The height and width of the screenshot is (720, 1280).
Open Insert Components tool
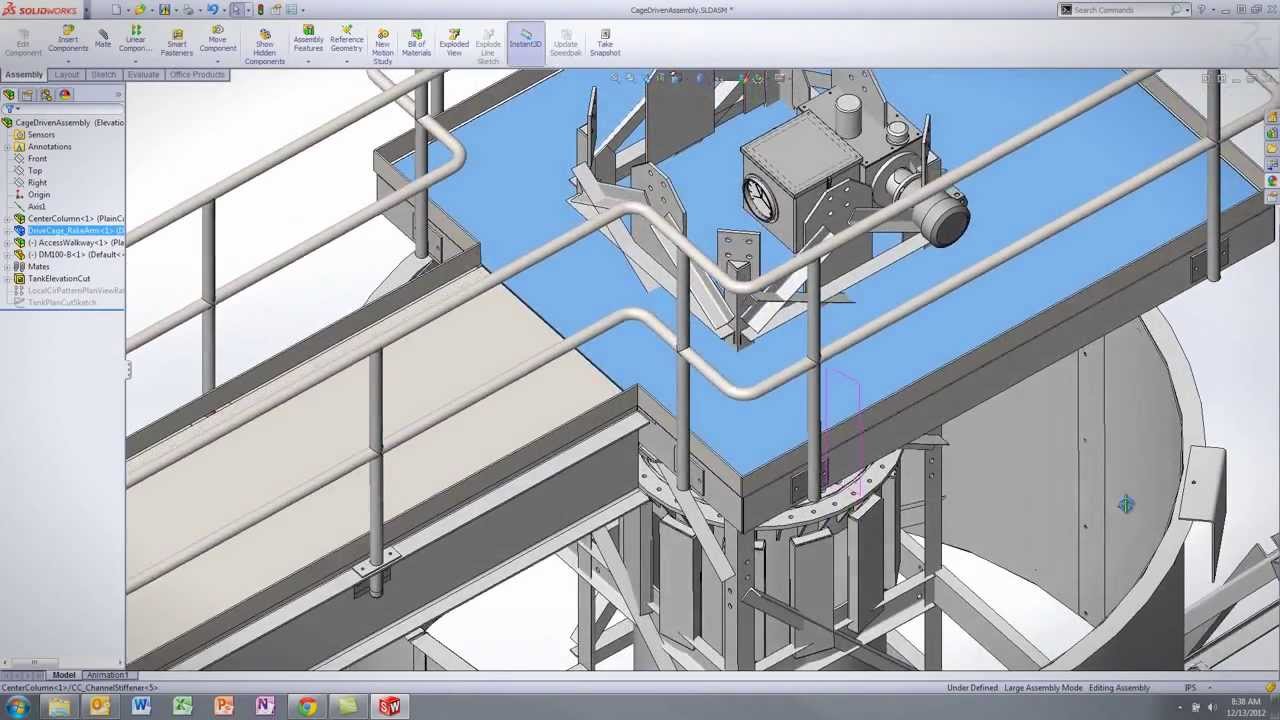[x=68, y=40]
